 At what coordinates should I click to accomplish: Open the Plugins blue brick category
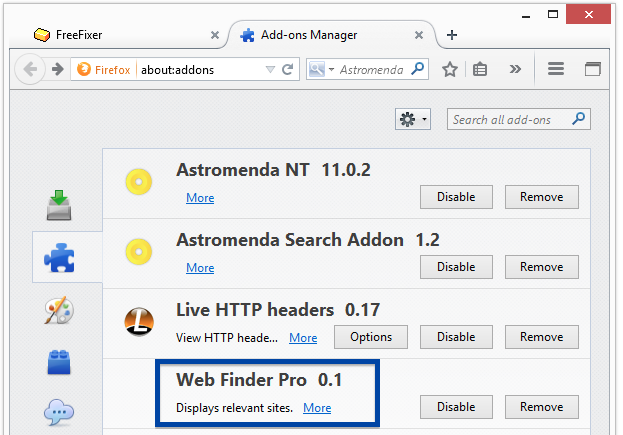59,362
